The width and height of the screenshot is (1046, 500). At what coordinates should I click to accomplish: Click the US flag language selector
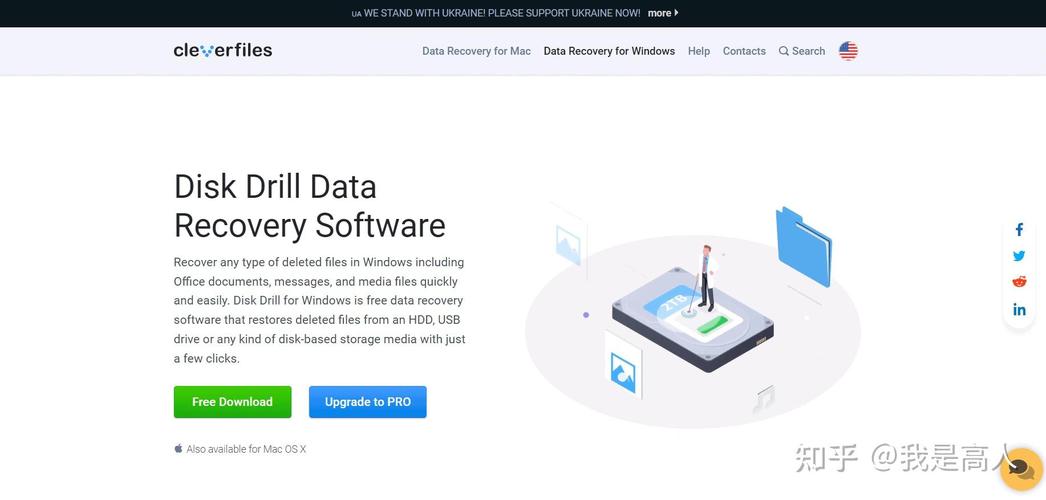coord(848,51)
